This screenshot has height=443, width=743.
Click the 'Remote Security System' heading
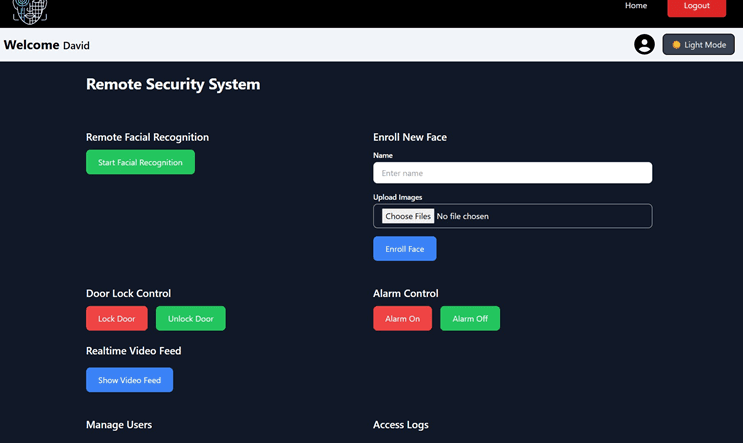[173, 84]
